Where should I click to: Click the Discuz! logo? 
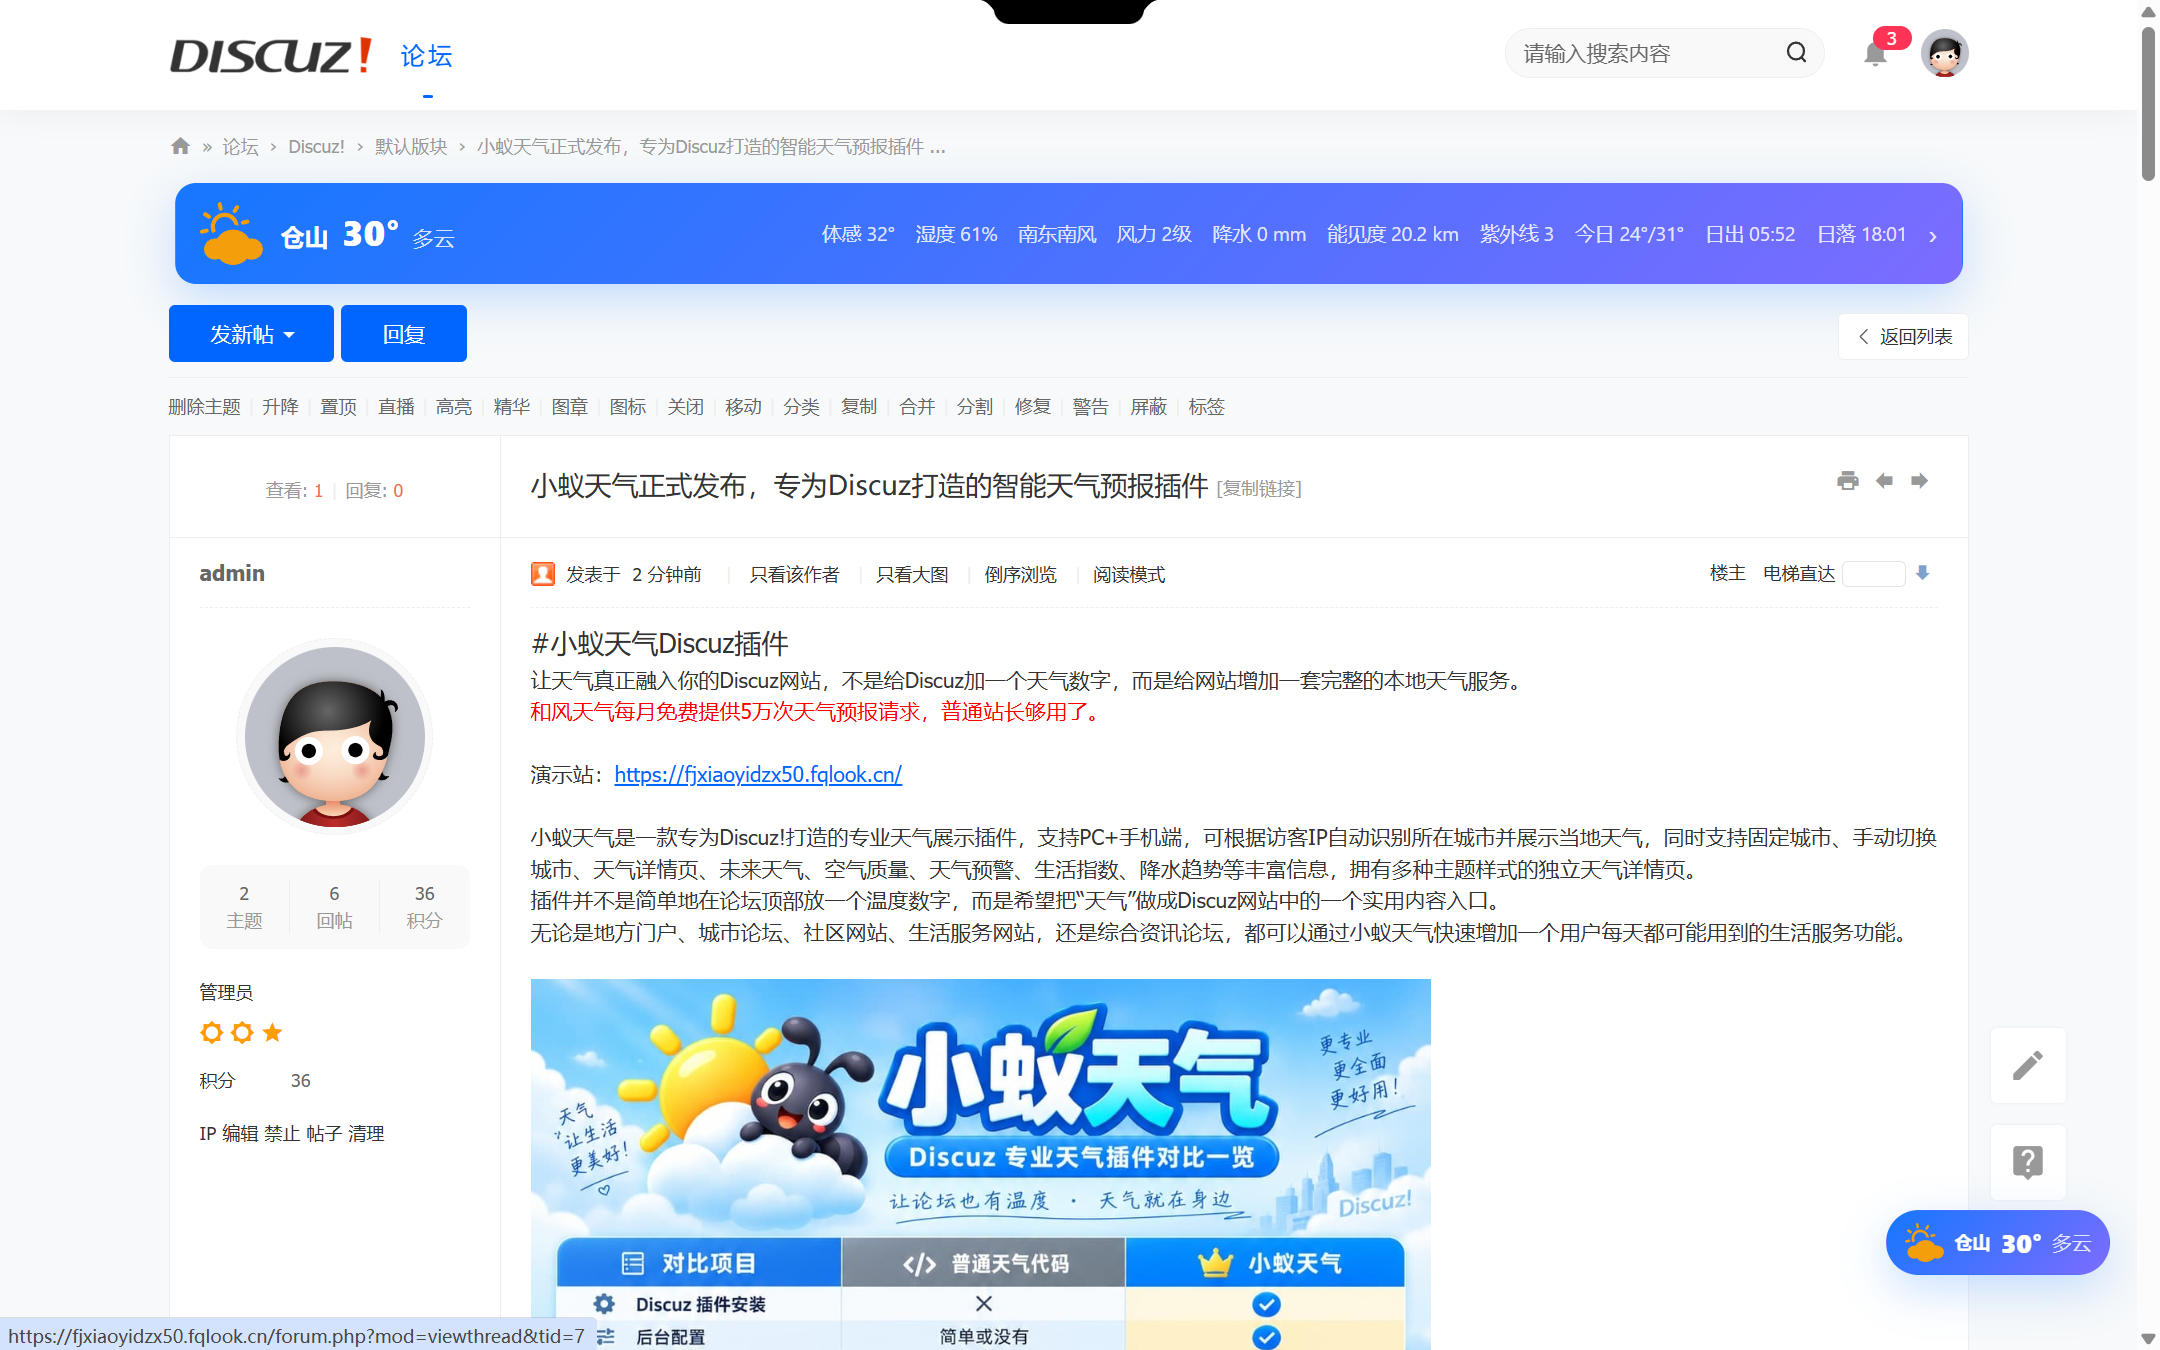point(271,55)
